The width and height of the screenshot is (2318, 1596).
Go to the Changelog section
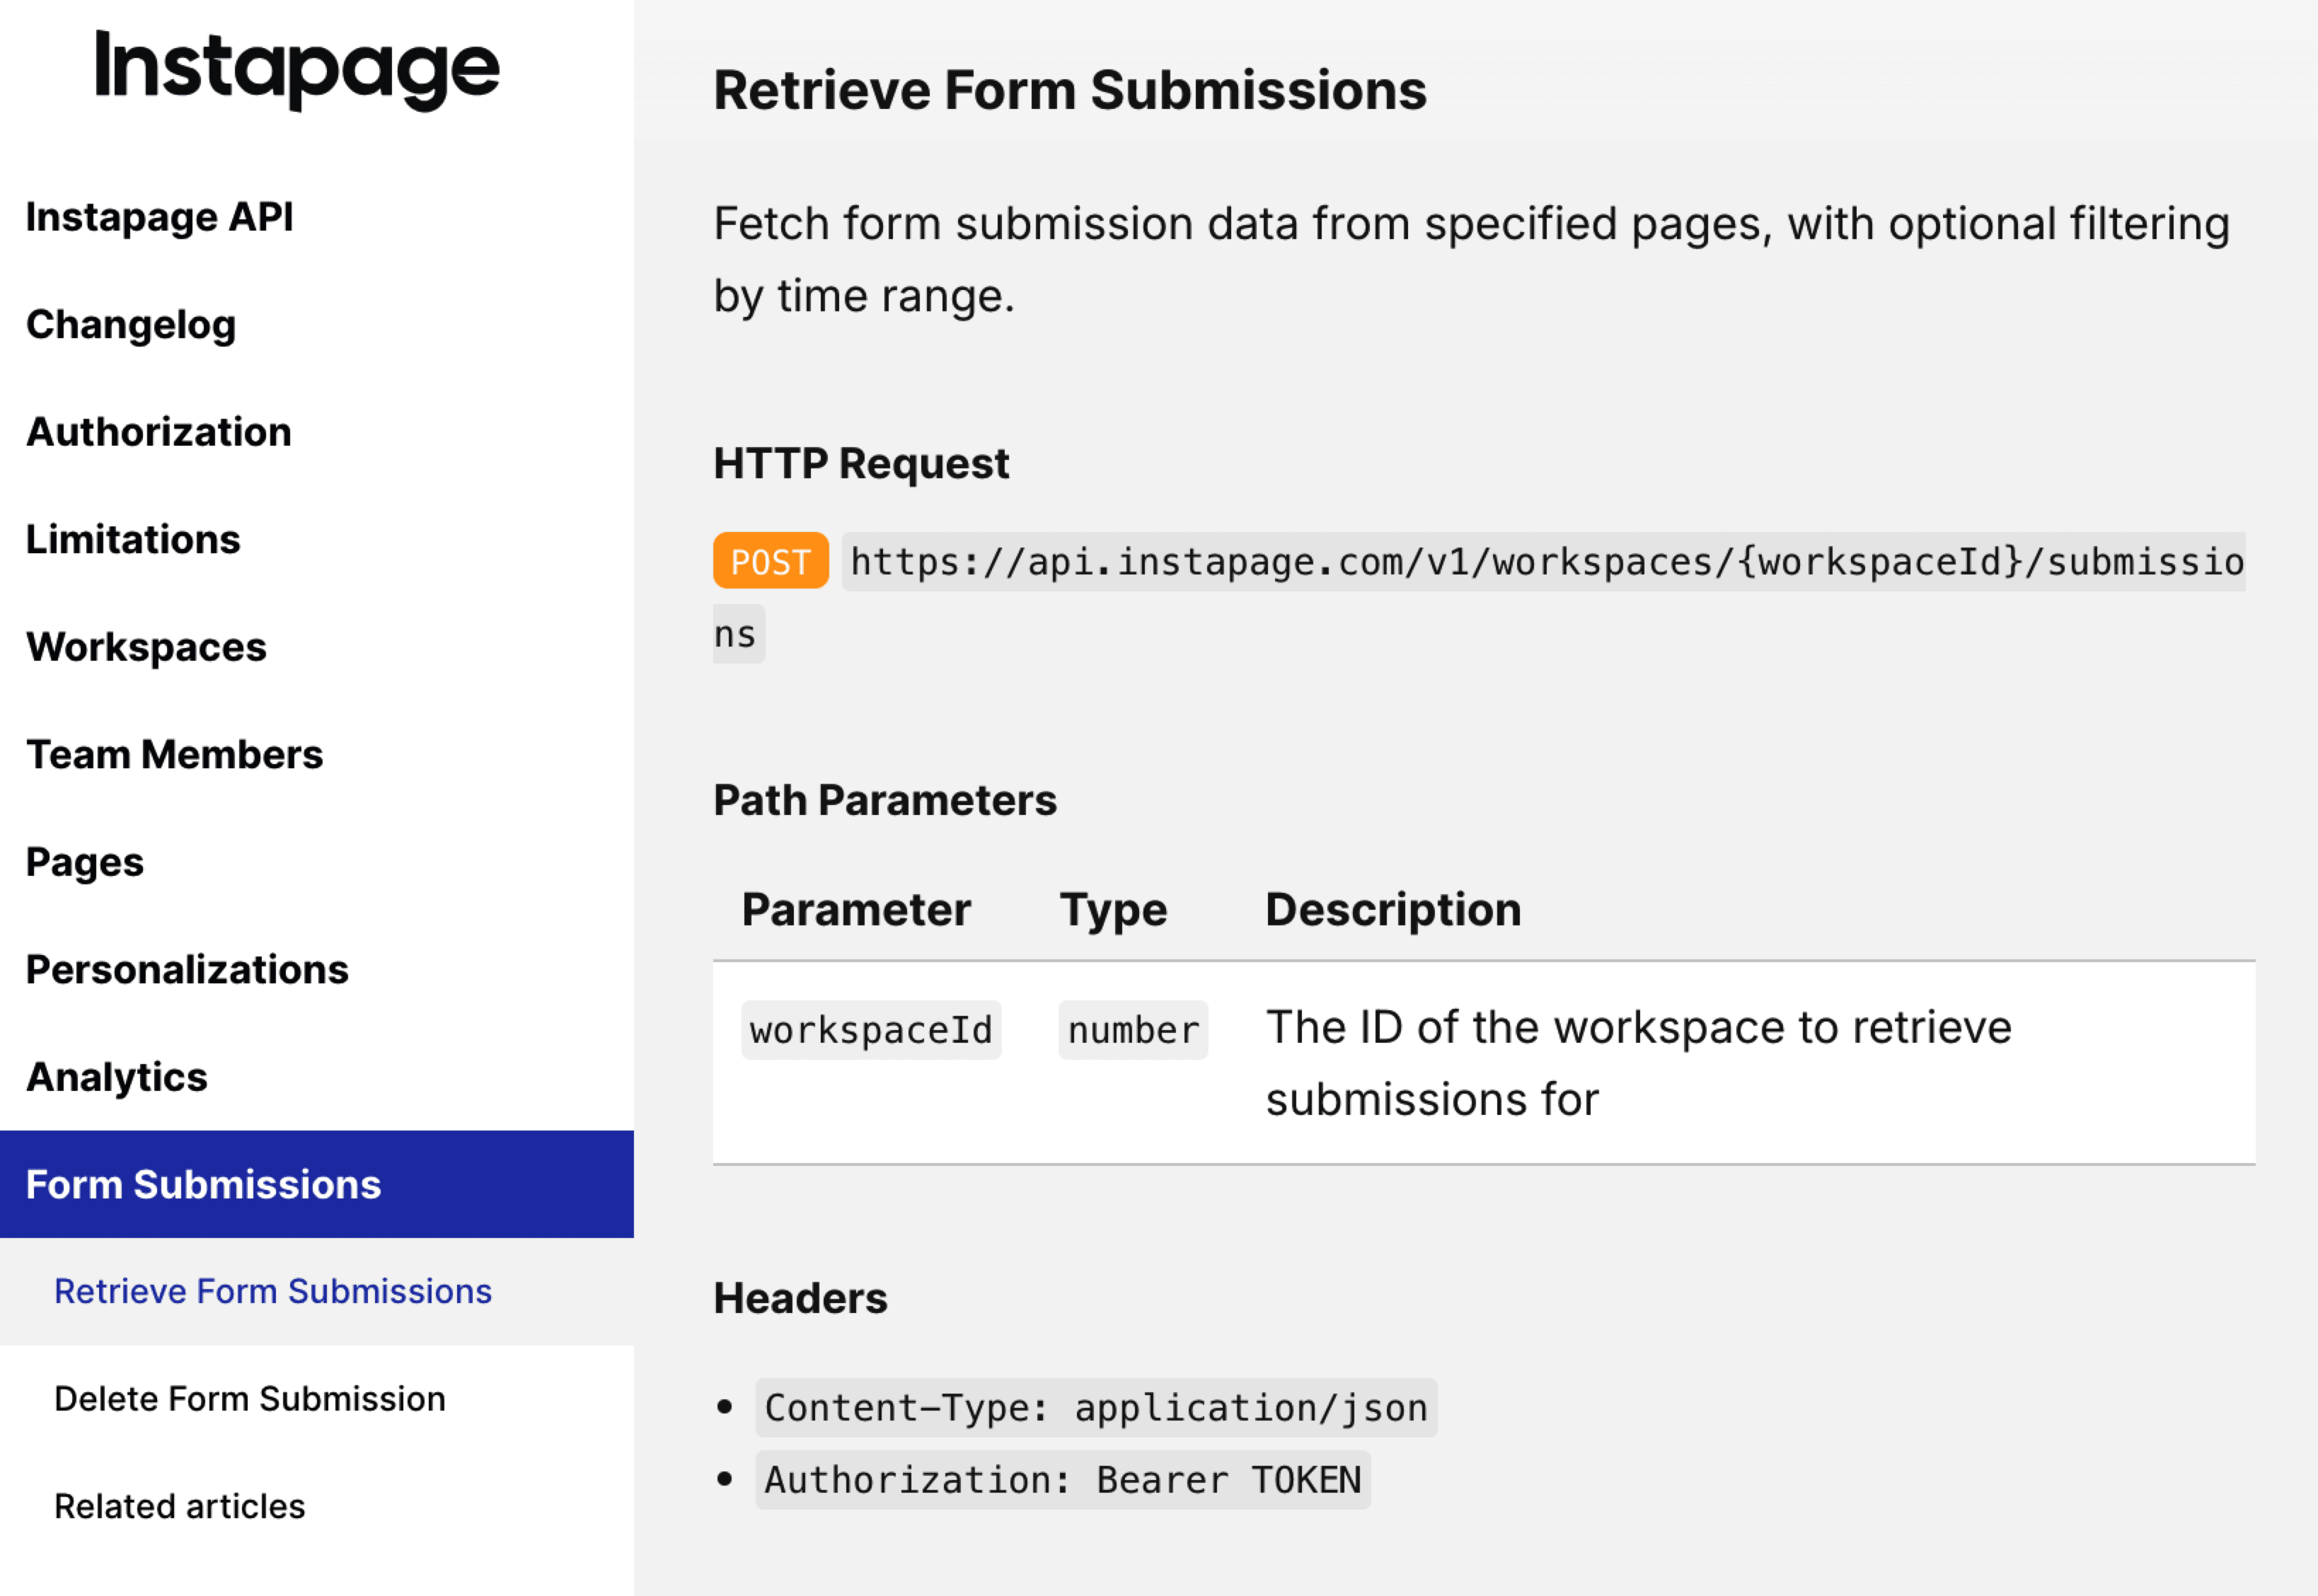131,325
